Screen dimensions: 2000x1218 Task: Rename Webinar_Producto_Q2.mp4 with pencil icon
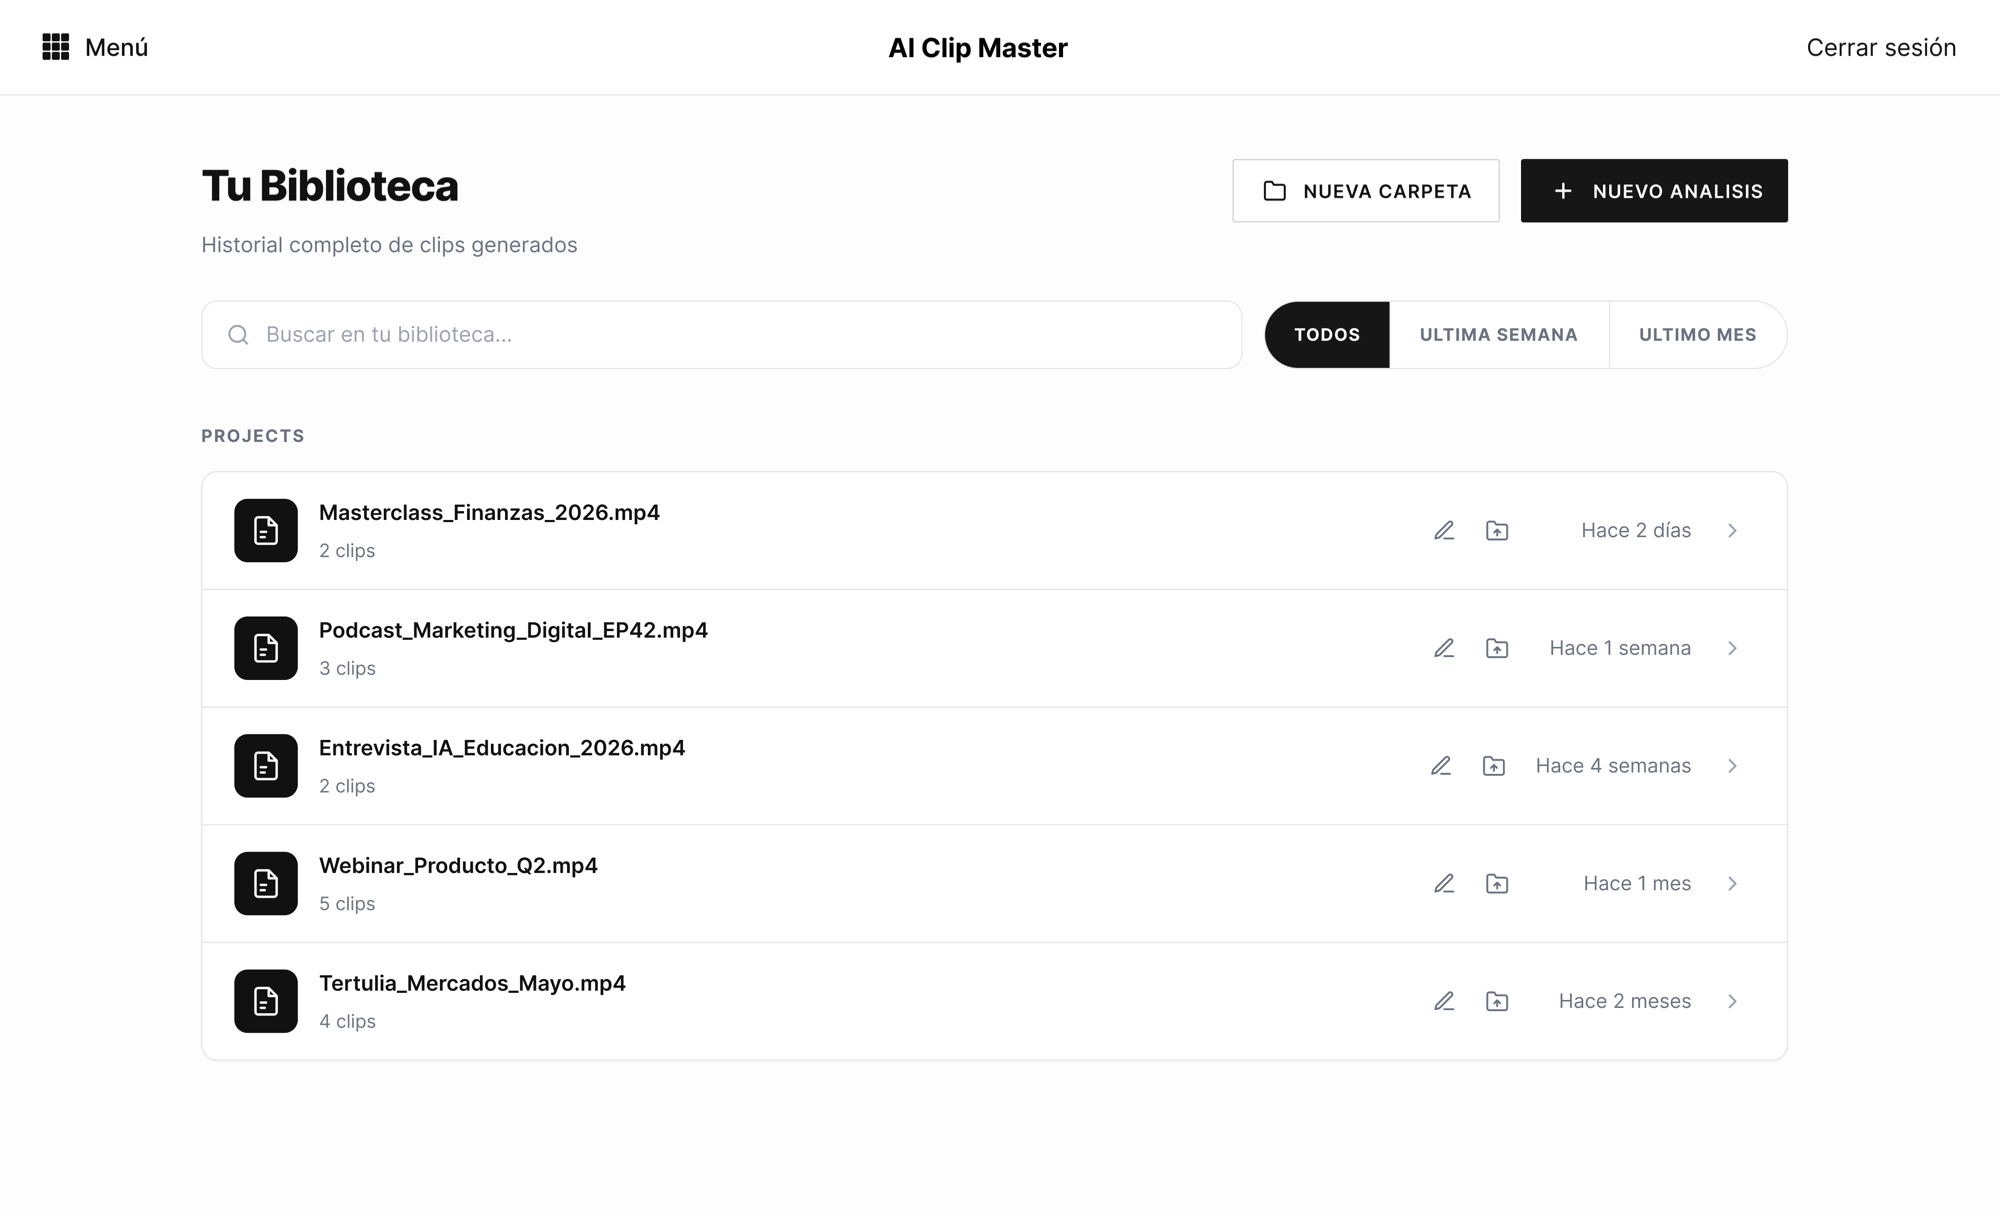coord(1444,884)
